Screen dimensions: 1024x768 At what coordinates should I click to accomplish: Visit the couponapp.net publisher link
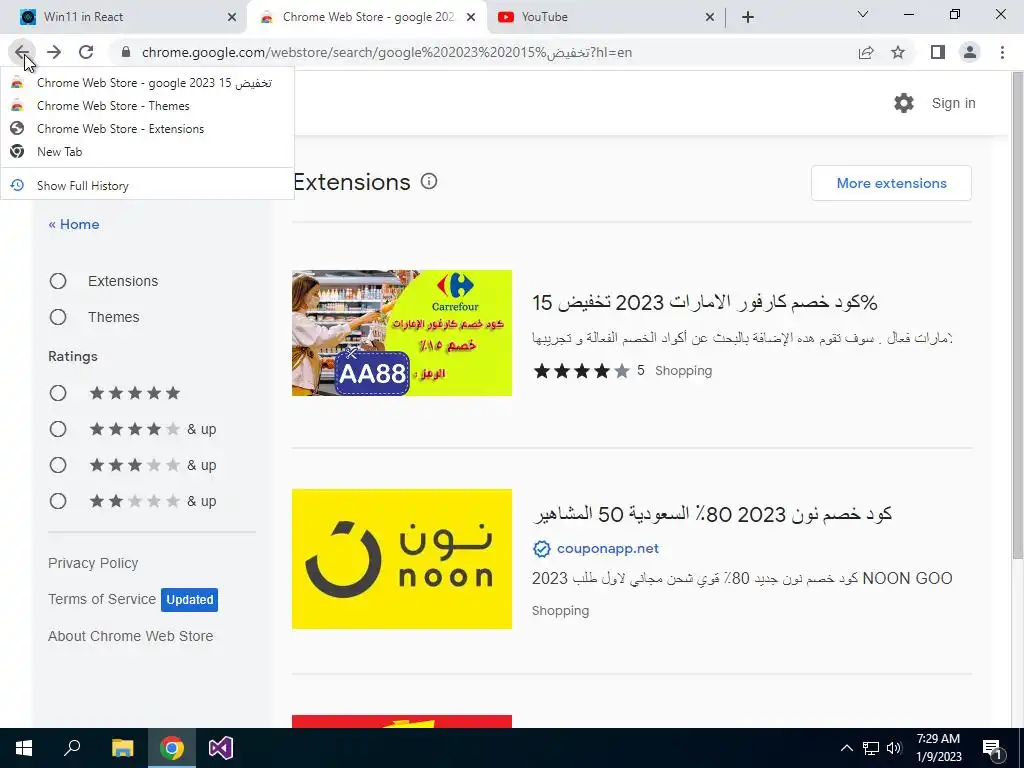(x=607, y=549)
